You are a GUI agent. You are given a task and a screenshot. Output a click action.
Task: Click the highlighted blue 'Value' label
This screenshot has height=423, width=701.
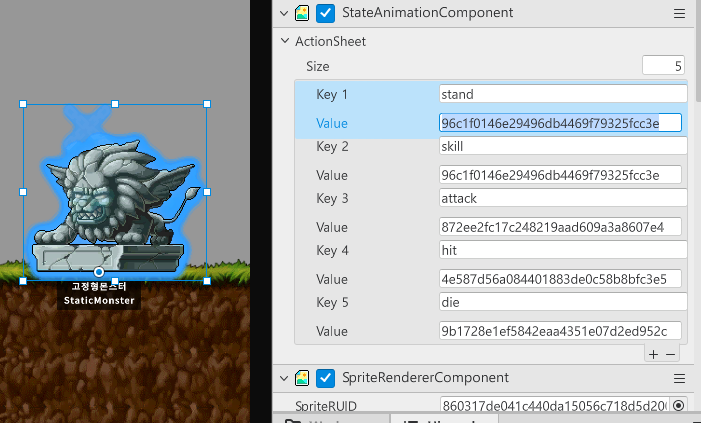pyautogui.click(x=332, y=123)
